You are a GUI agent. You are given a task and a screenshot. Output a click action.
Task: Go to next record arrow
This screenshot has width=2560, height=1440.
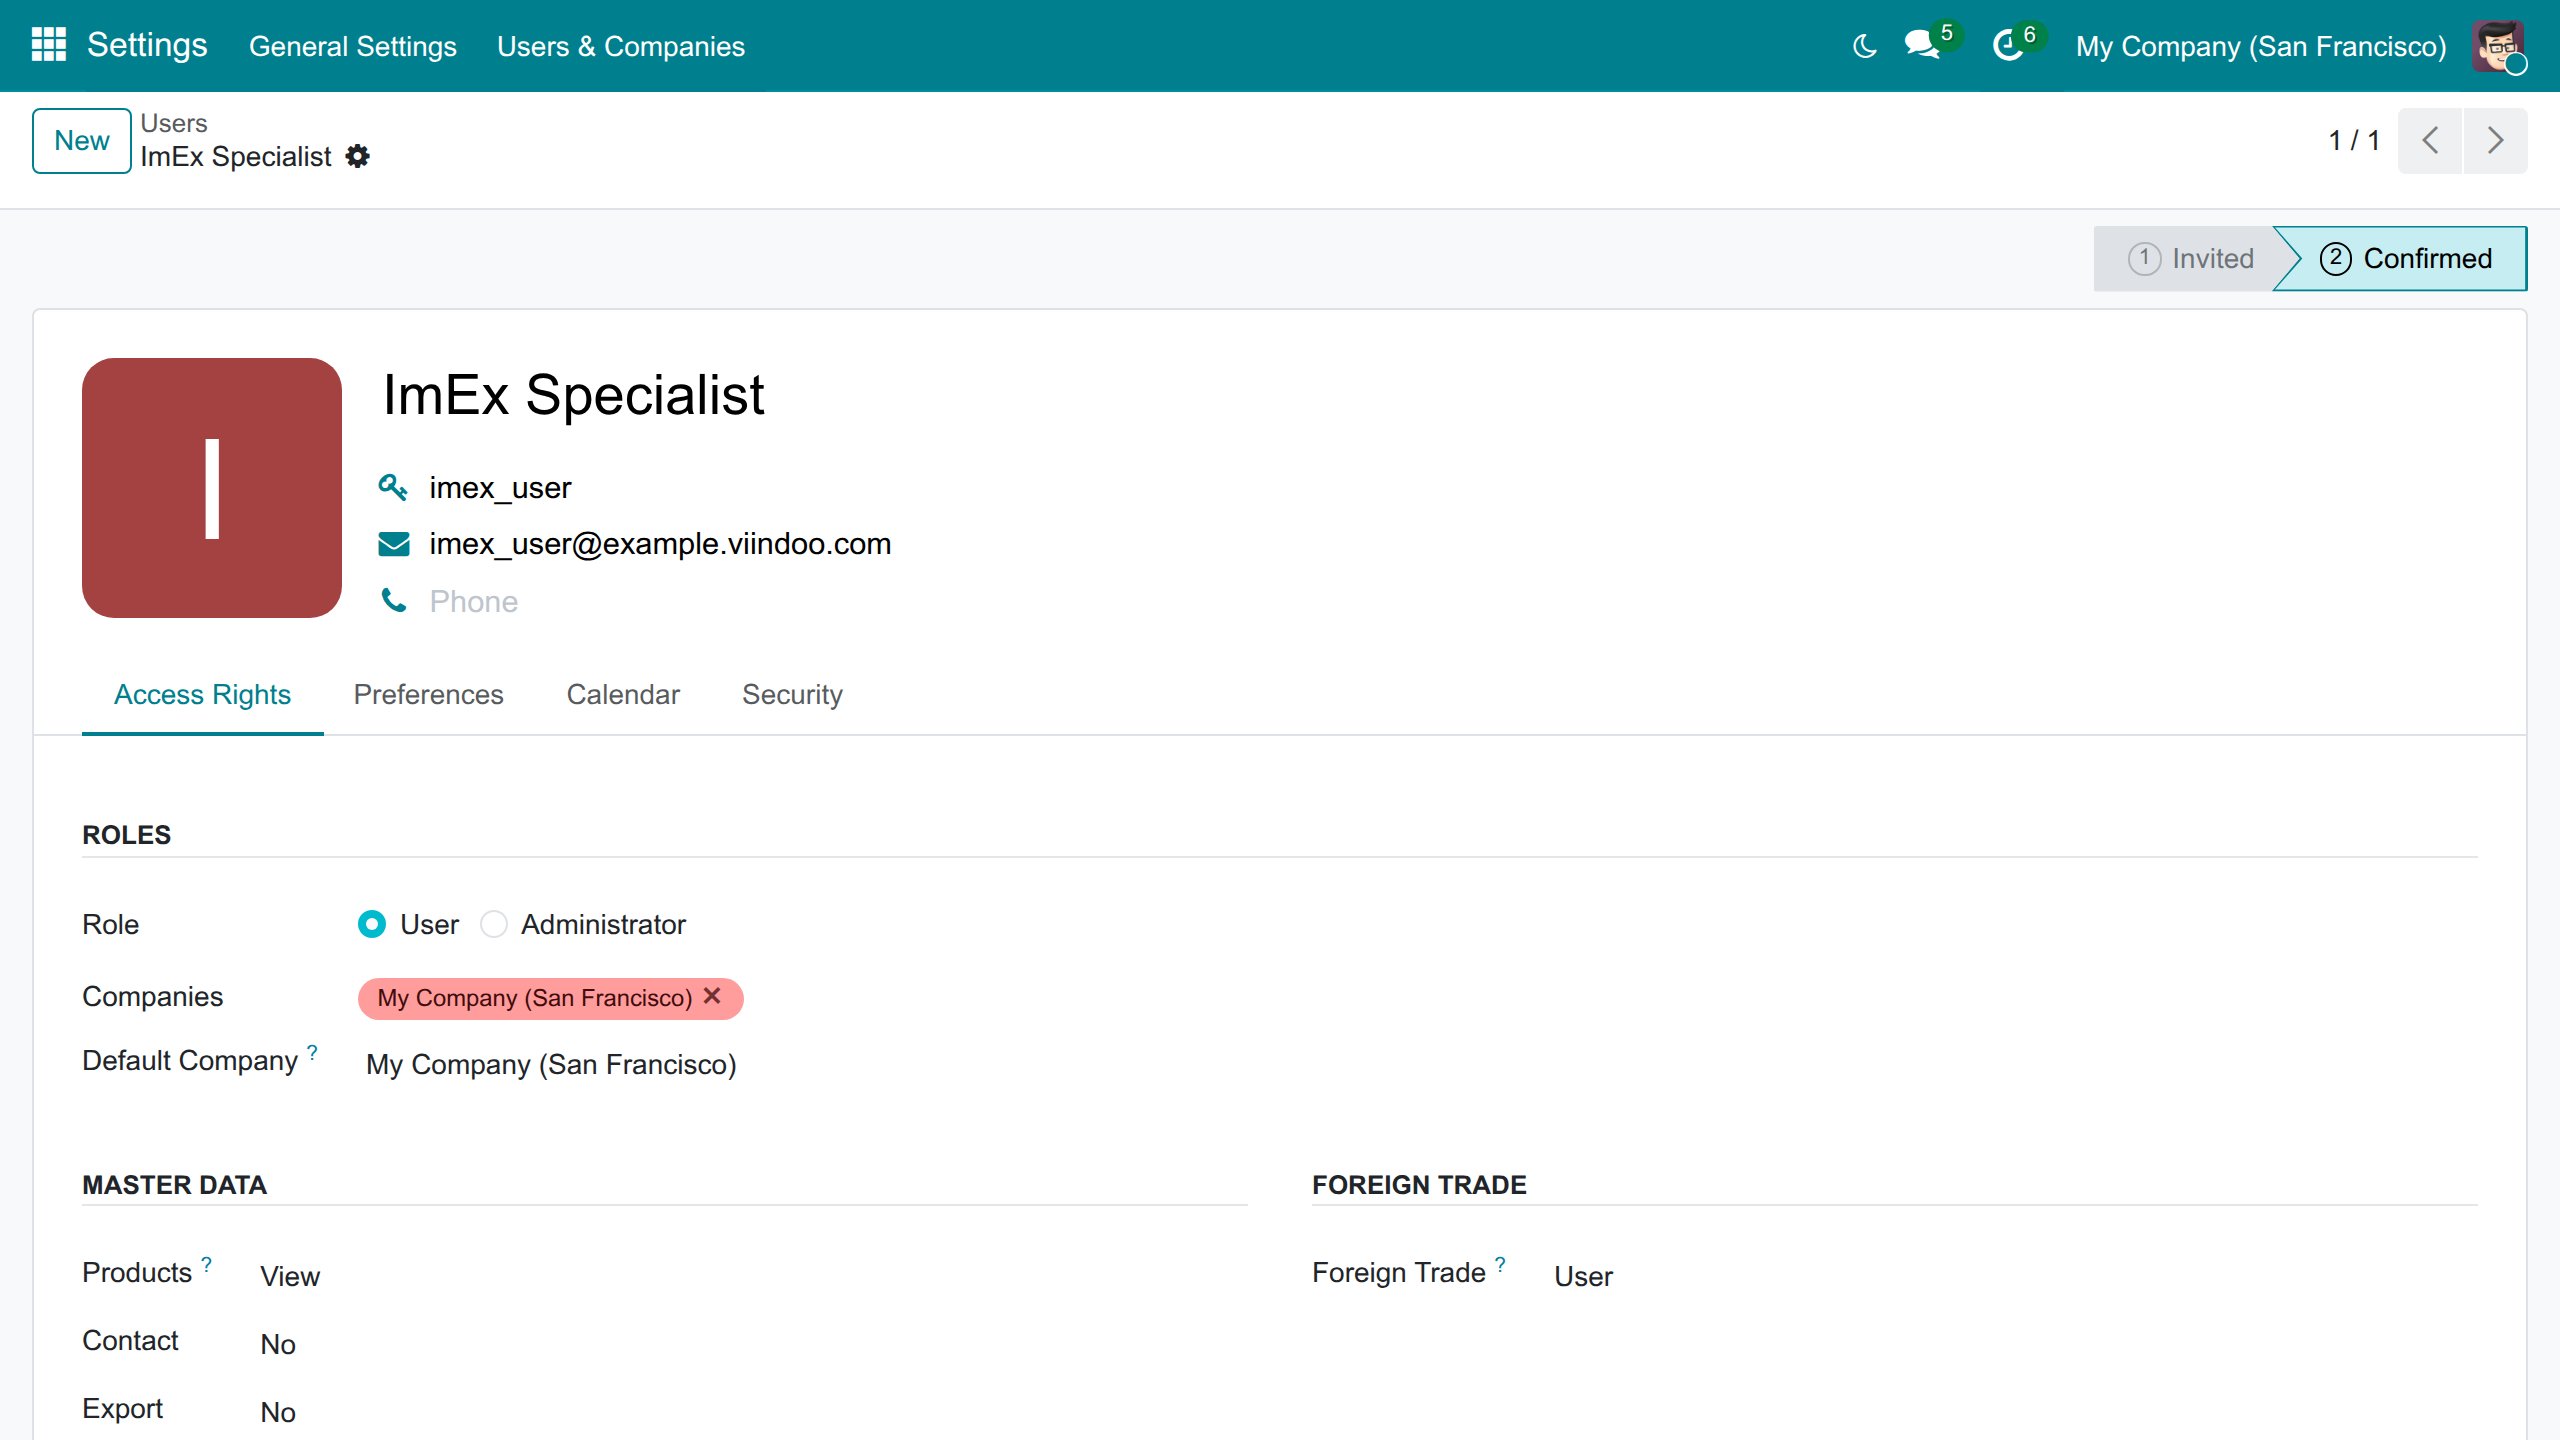click(2495, 140)
